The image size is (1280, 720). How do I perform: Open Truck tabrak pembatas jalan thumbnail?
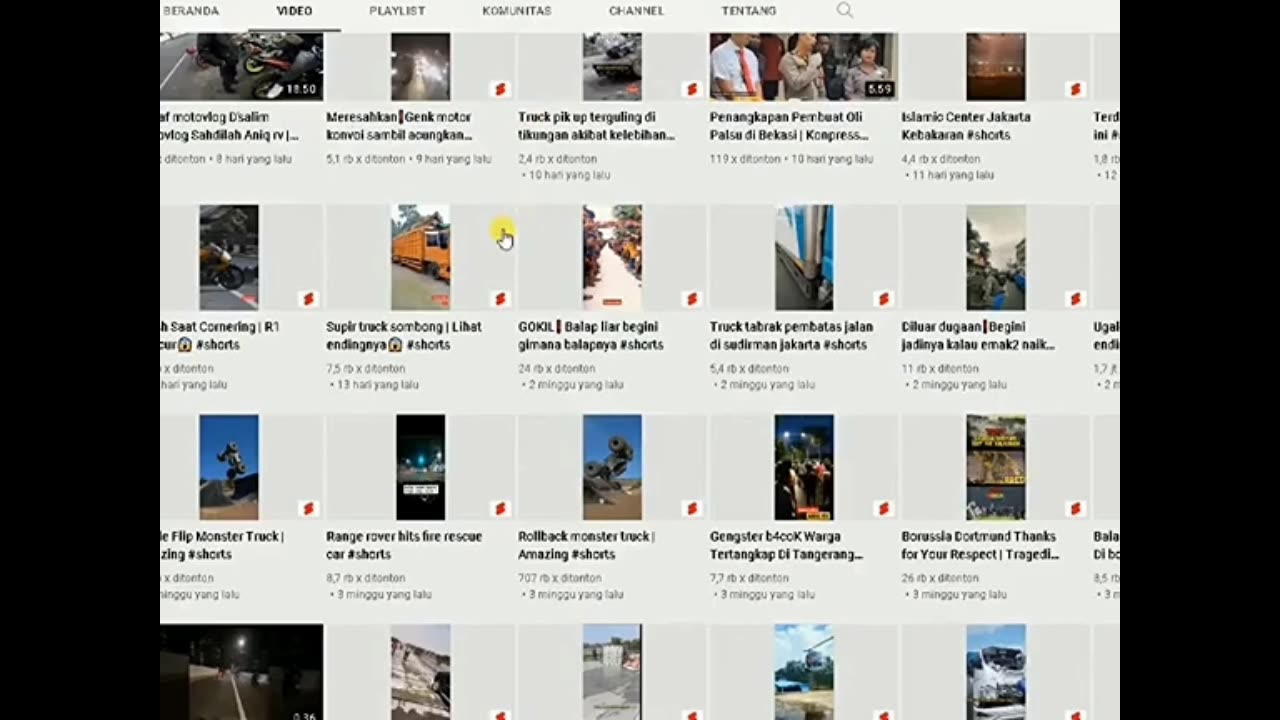[804, 257]
